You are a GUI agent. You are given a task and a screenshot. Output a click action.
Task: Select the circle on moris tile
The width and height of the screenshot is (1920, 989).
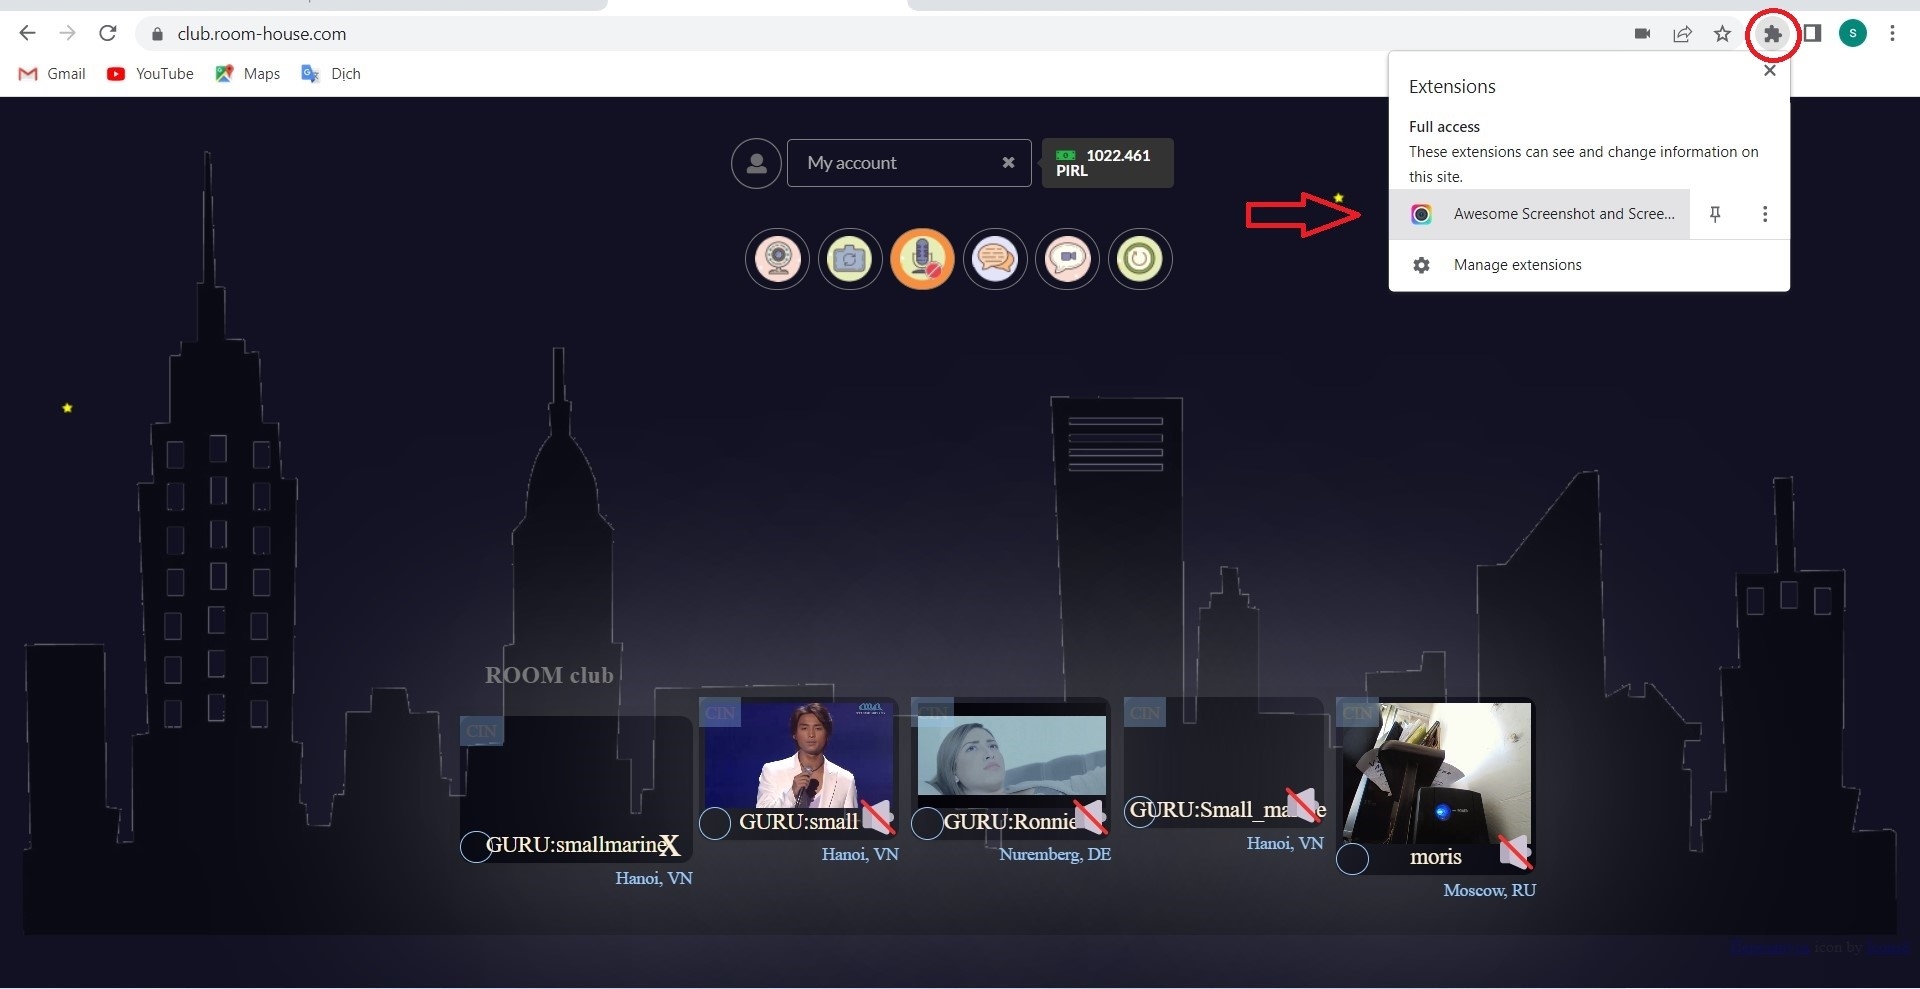pos(1352,858)
